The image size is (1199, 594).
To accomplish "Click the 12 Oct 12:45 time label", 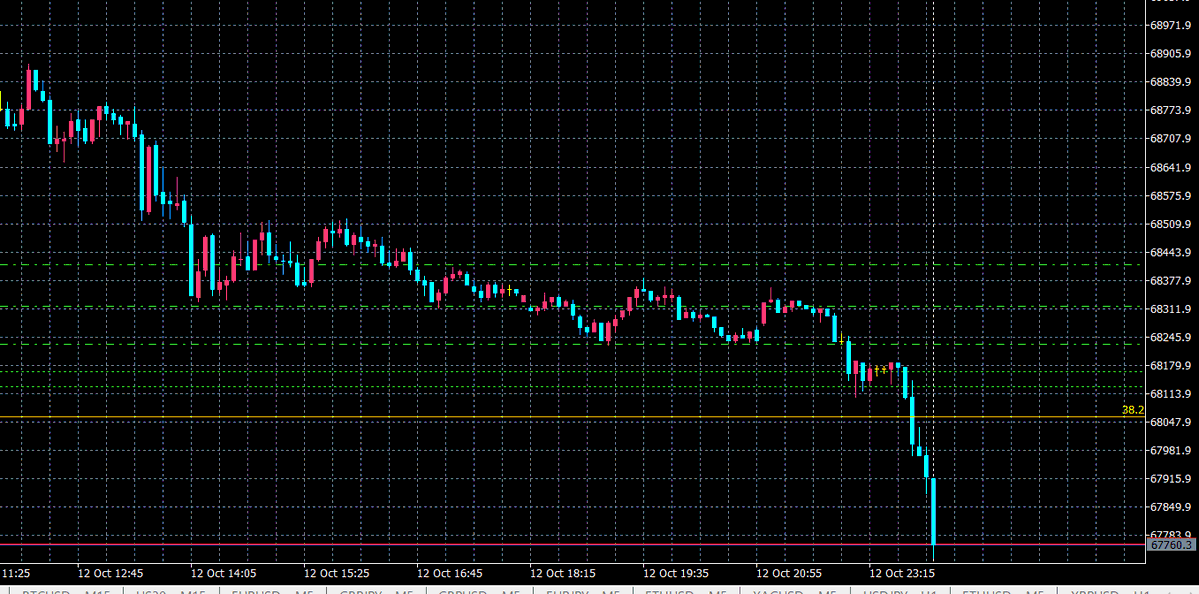I will tap(109, 573).
